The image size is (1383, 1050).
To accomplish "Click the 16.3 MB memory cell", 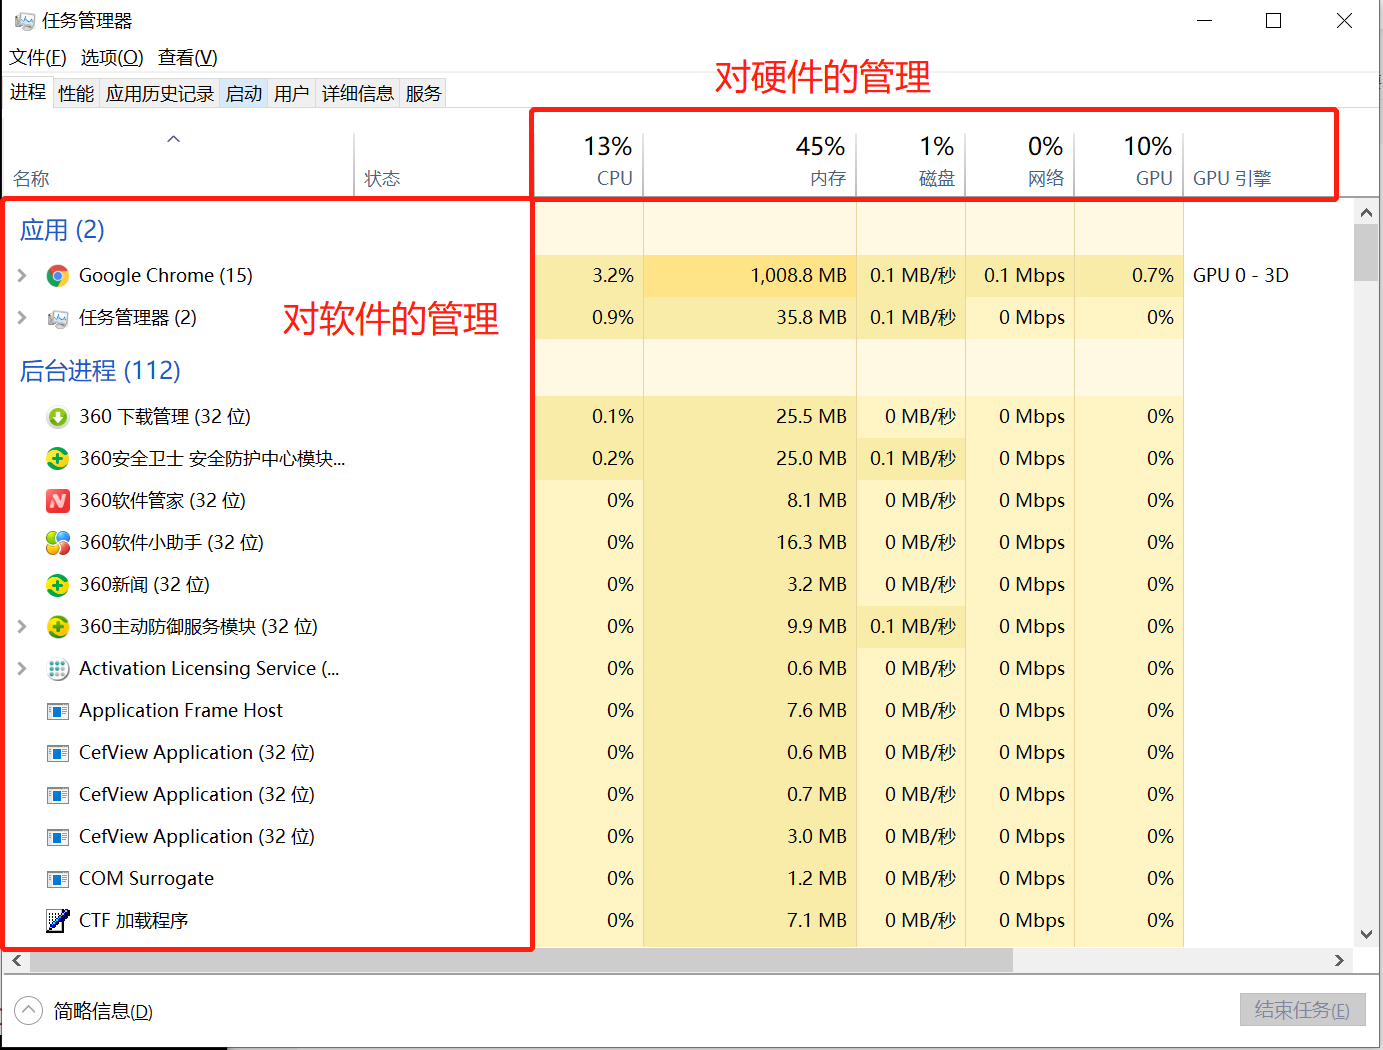I will coord(750,542).
